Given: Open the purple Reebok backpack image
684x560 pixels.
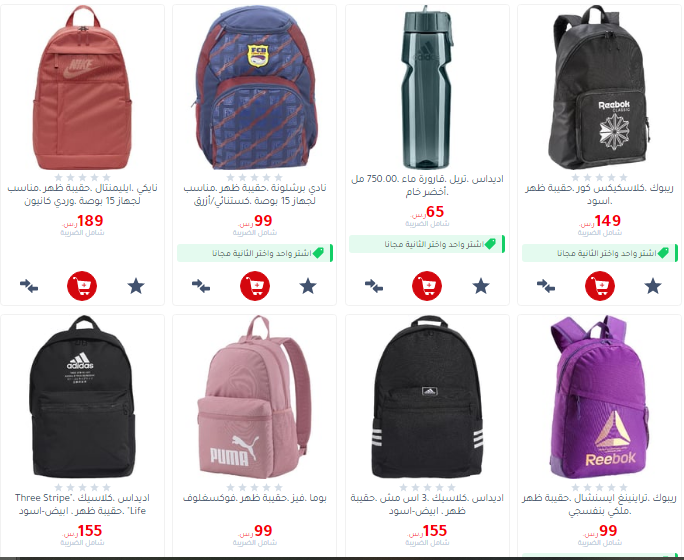Looking at the screenshot, I should pos(600,397).
